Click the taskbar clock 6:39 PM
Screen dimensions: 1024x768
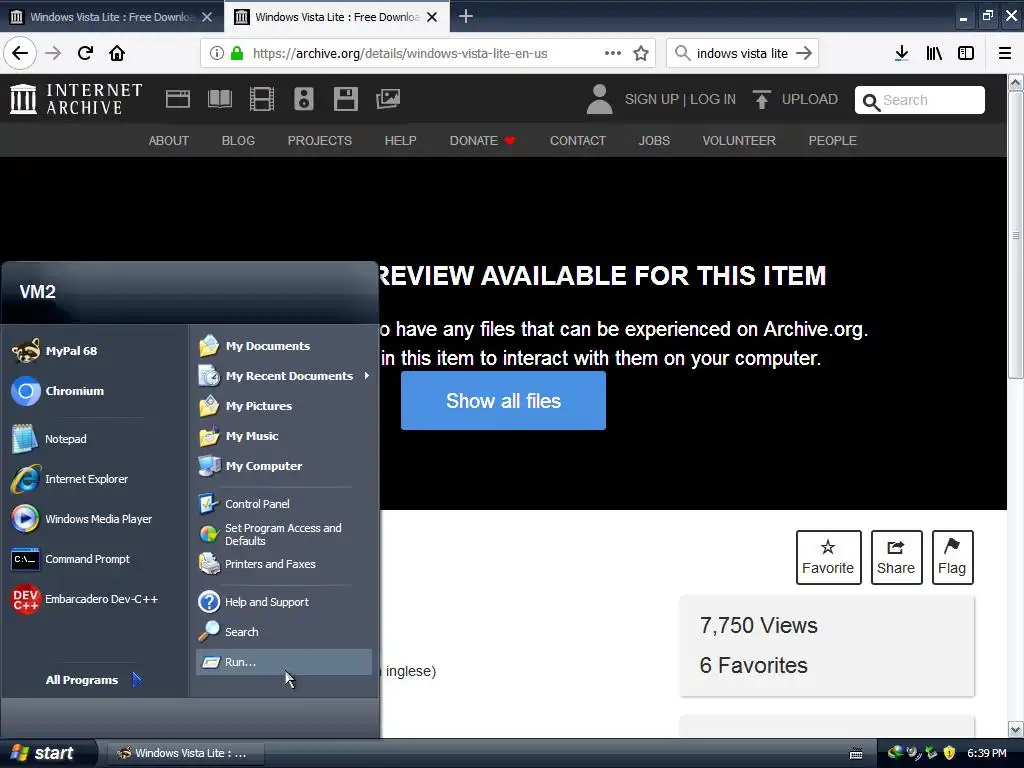coord(986,753)
